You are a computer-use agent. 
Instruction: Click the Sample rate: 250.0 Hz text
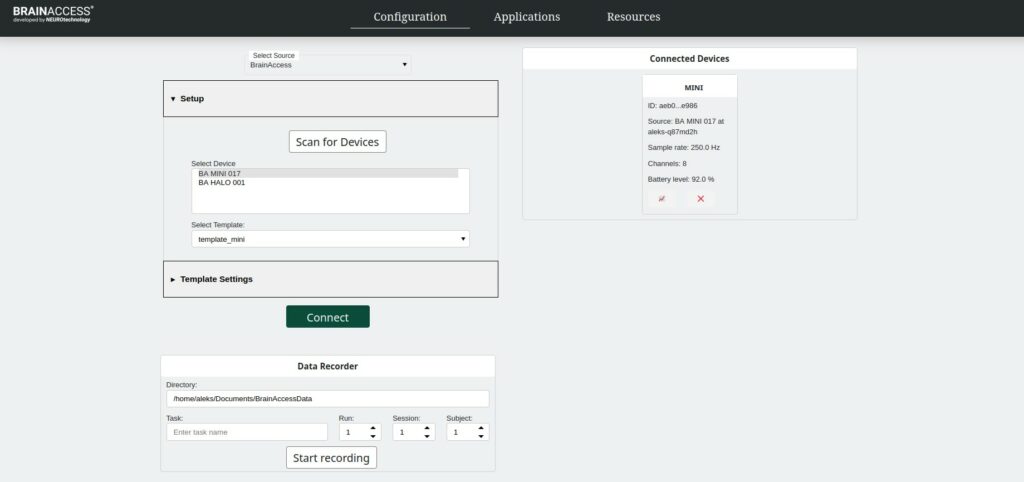[684, 148]
